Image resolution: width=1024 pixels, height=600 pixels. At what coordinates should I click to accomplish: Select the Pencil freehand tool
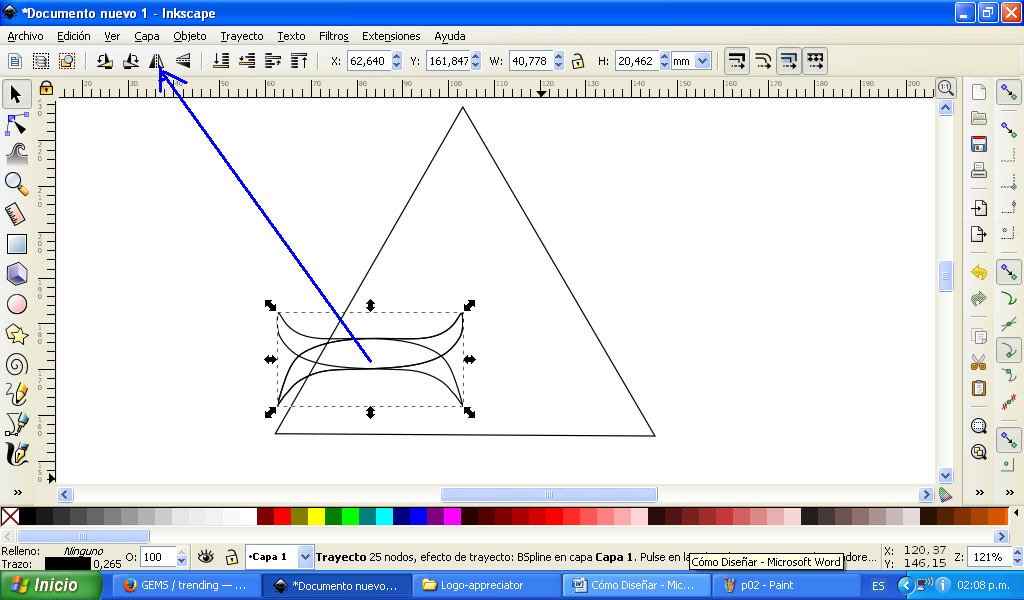[16, 394]
